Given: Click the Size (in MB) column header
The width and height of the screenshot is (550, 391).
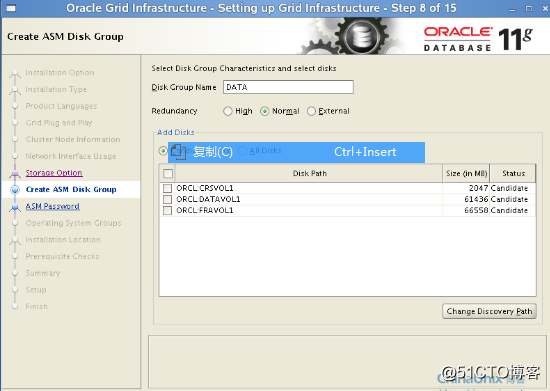Looking at the screenshot, I should point(466,173).
